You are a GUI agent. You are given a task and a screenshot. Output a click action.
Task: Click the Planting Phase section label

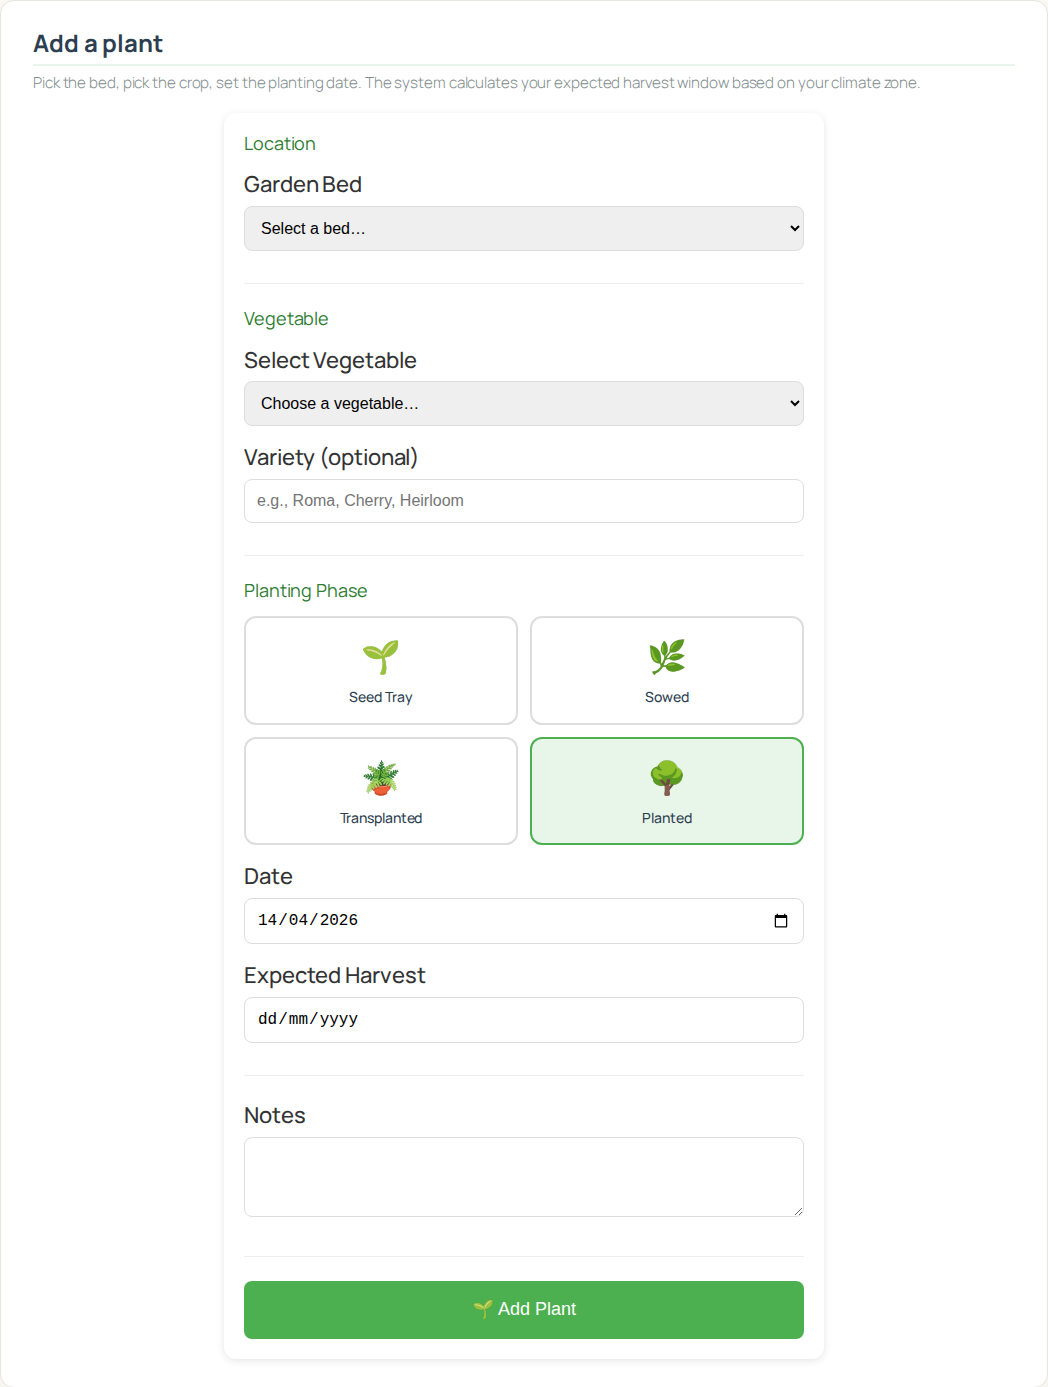click(305, 591)
